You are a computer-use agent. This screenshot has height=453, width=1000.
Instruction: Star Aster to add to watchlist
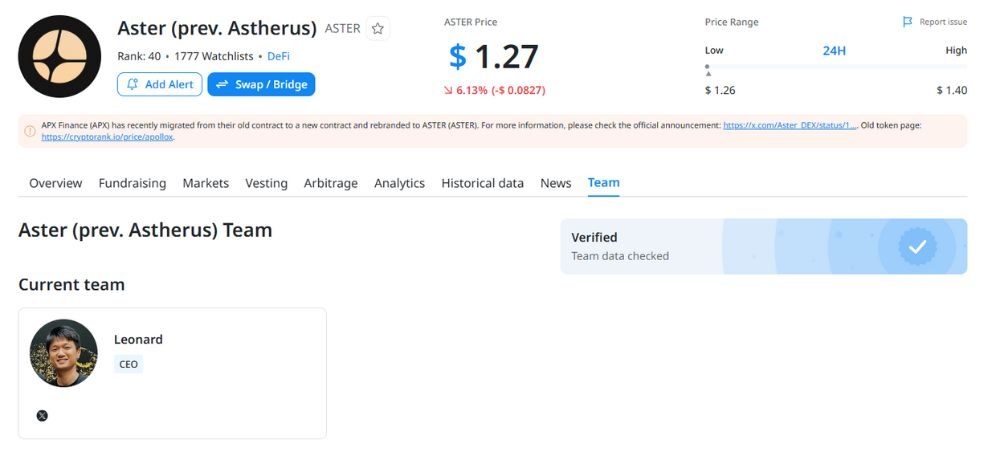[378, 29]
